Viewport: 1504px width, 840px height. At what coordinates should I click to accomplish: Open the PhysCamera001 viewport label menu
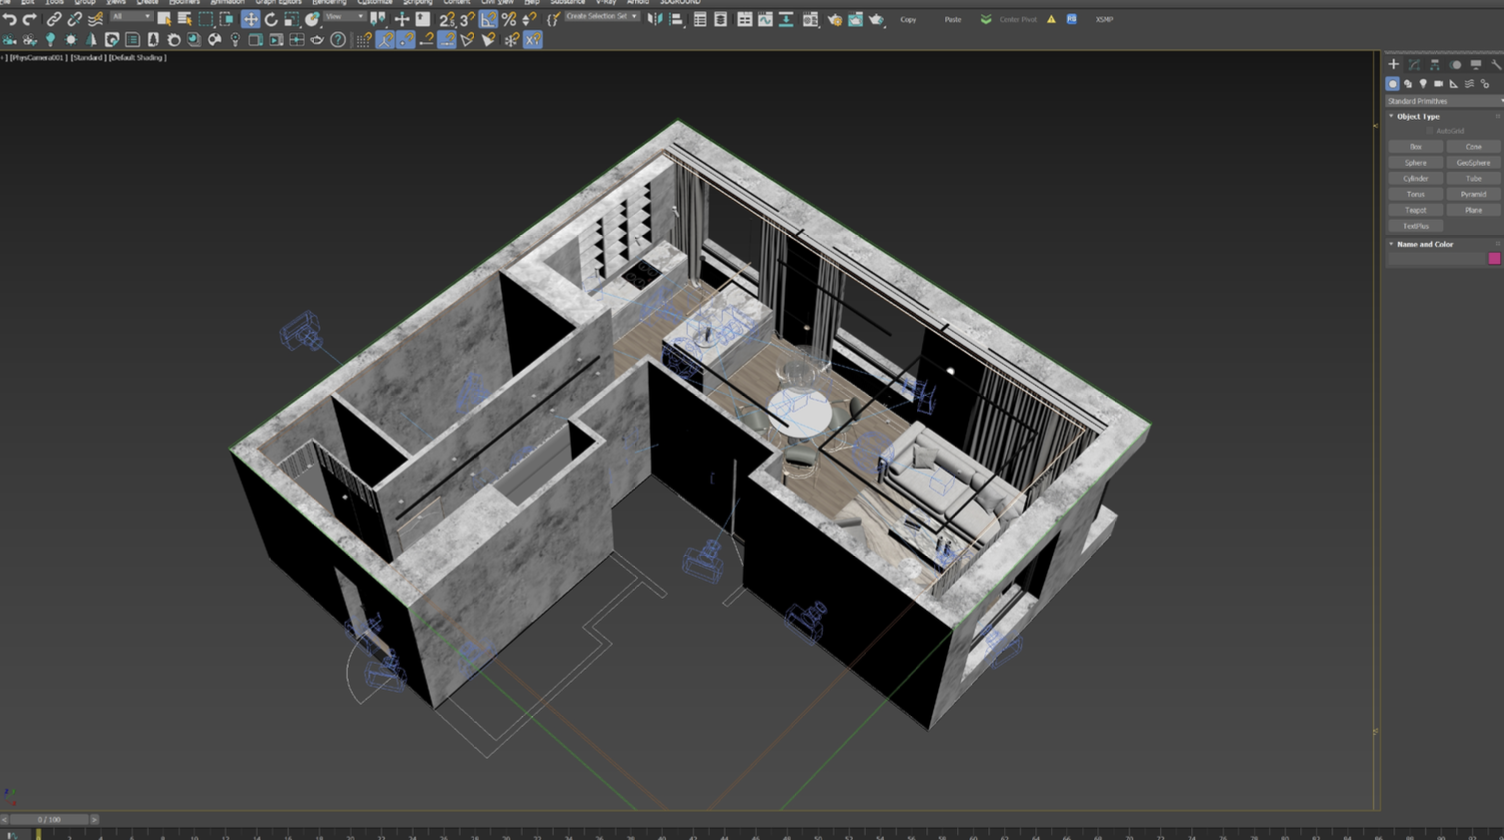[x=37, y=58]
